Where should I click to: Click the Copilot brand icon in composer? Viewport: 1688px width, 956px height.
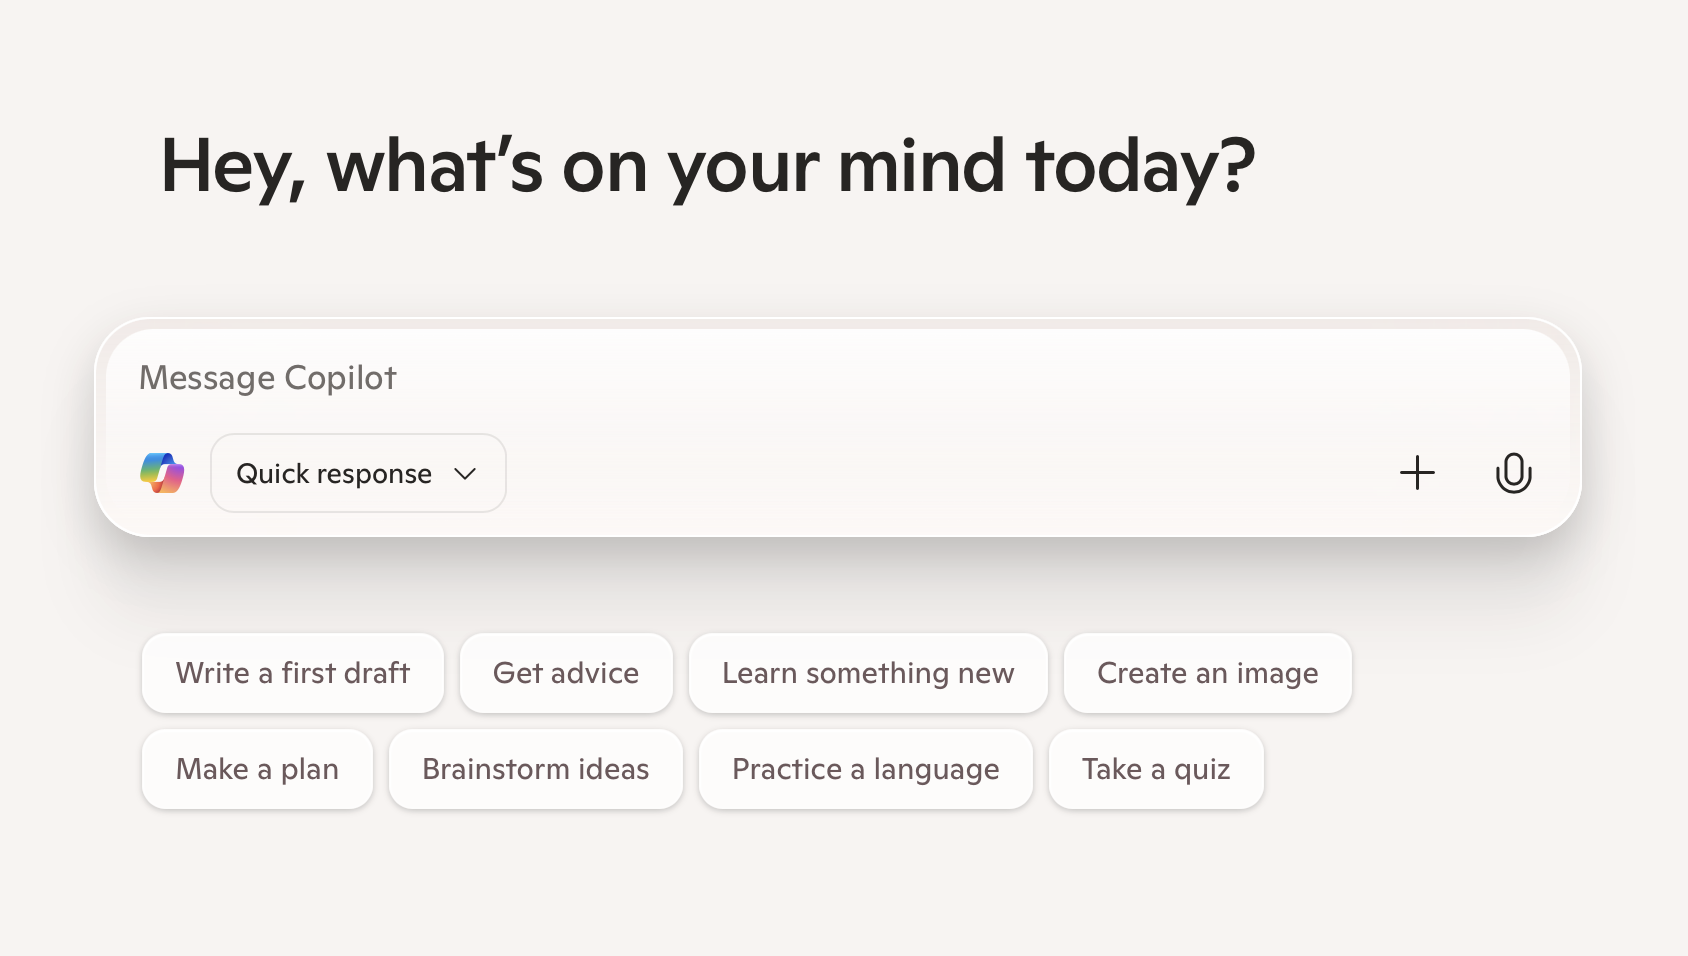(162, 473)
